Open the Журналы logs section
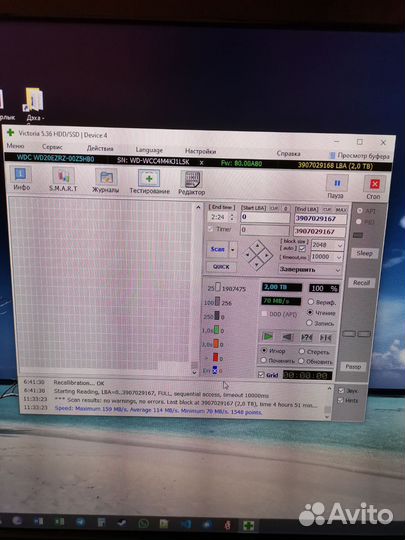Screen dimensions: 405x540 click(106, 180)
